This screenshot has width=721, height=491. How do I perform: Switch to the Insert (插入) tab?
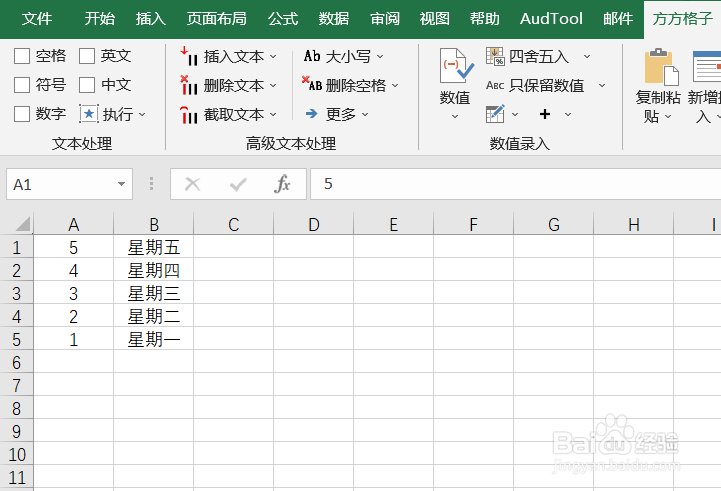150,19
